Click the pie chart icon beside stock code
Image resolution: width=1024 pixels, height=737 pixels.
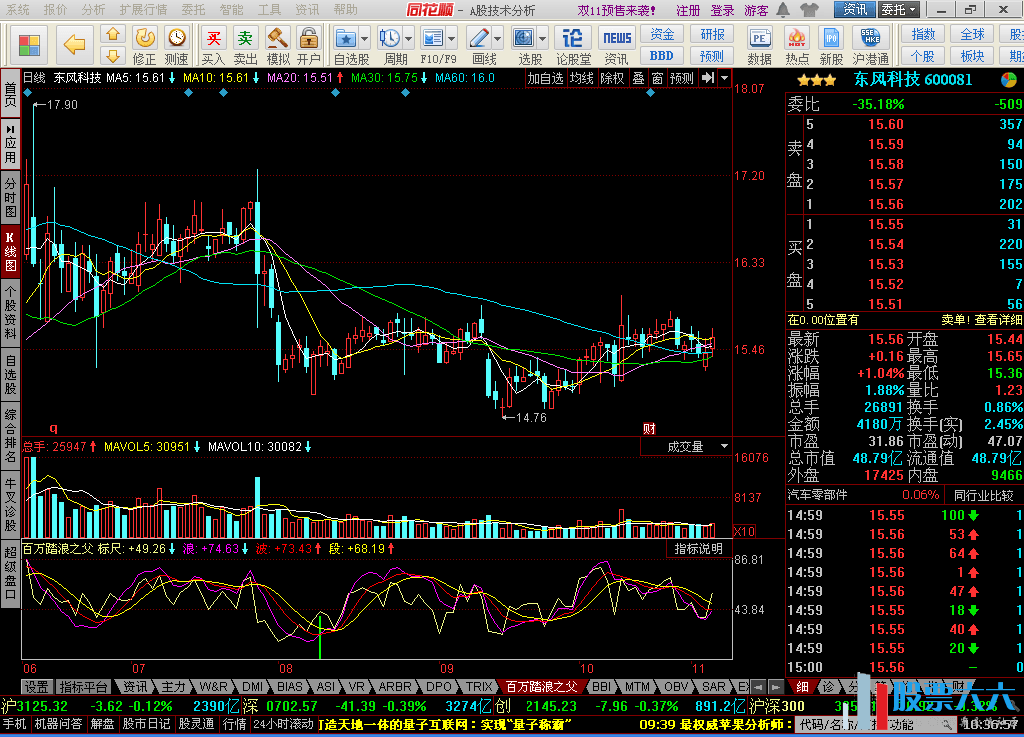(x=1008, y=80)
